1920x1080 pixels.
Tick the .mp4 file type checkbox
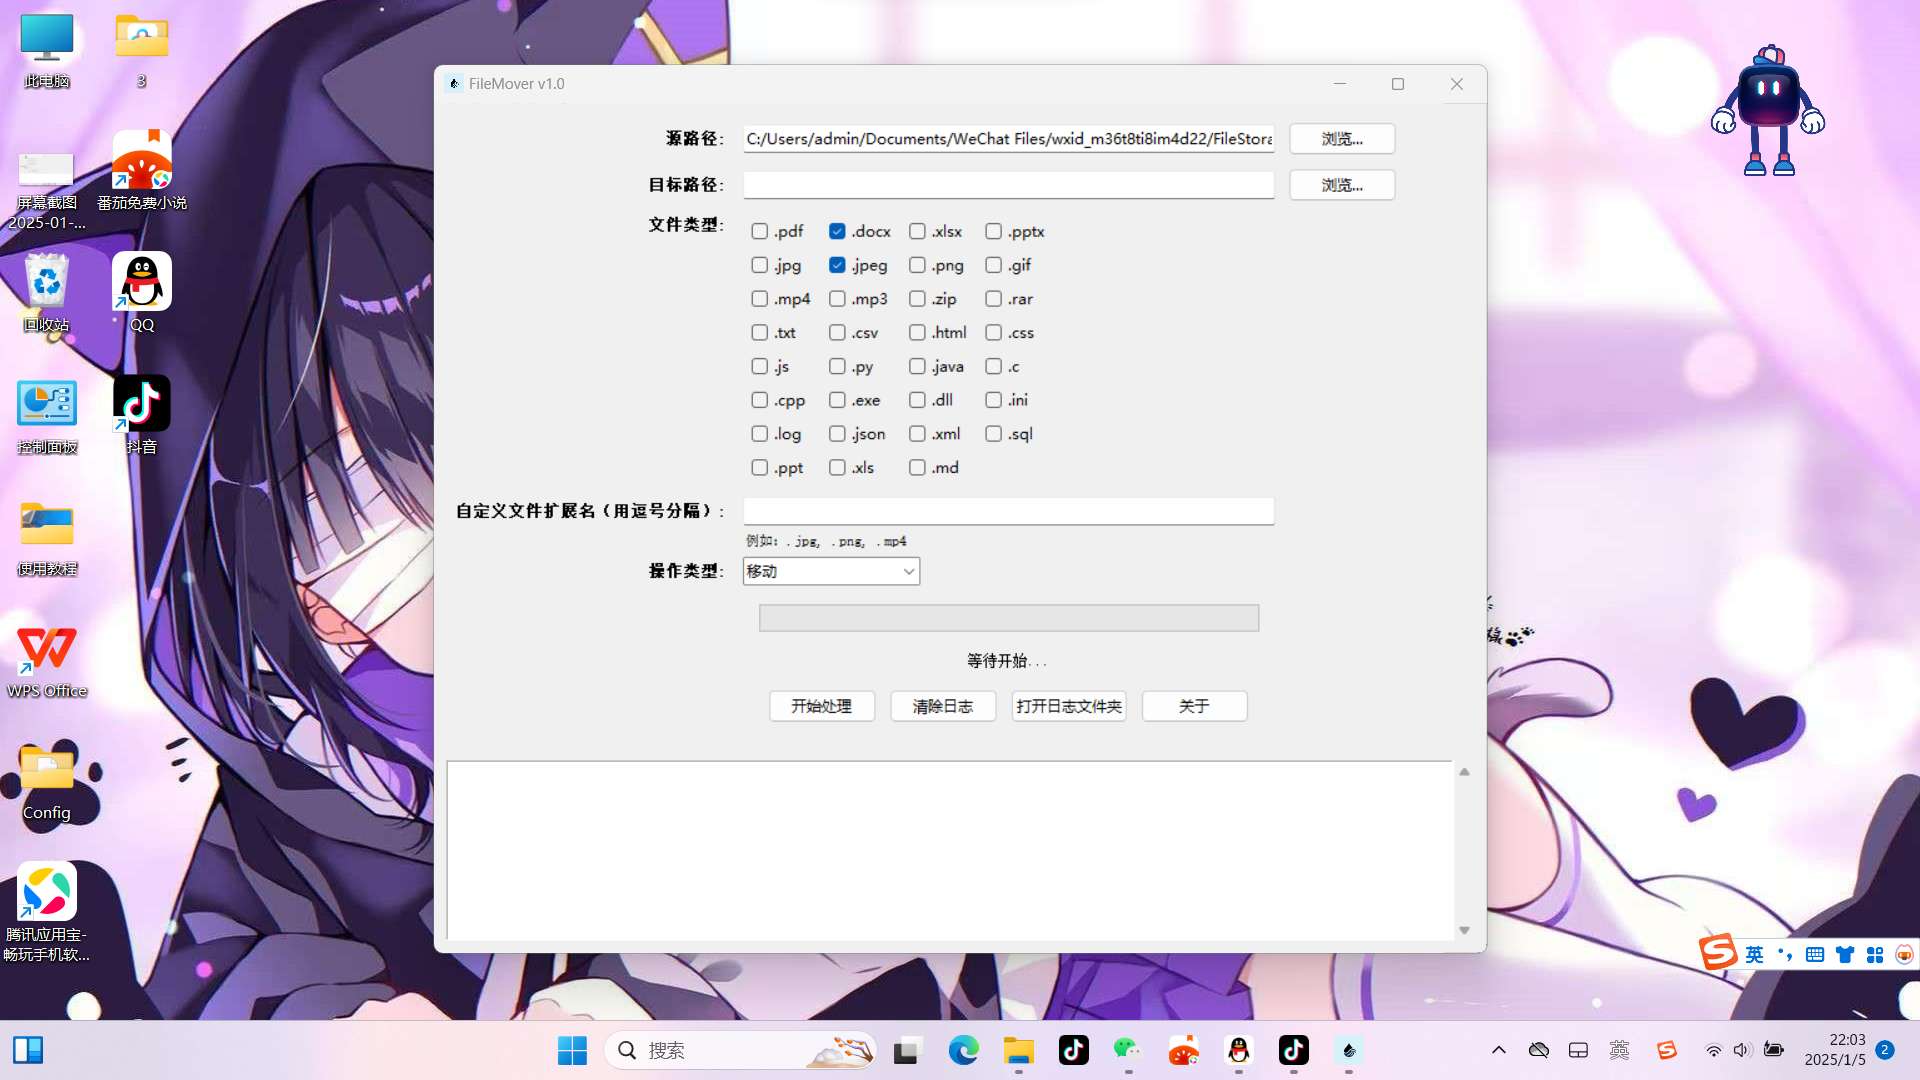760,299
